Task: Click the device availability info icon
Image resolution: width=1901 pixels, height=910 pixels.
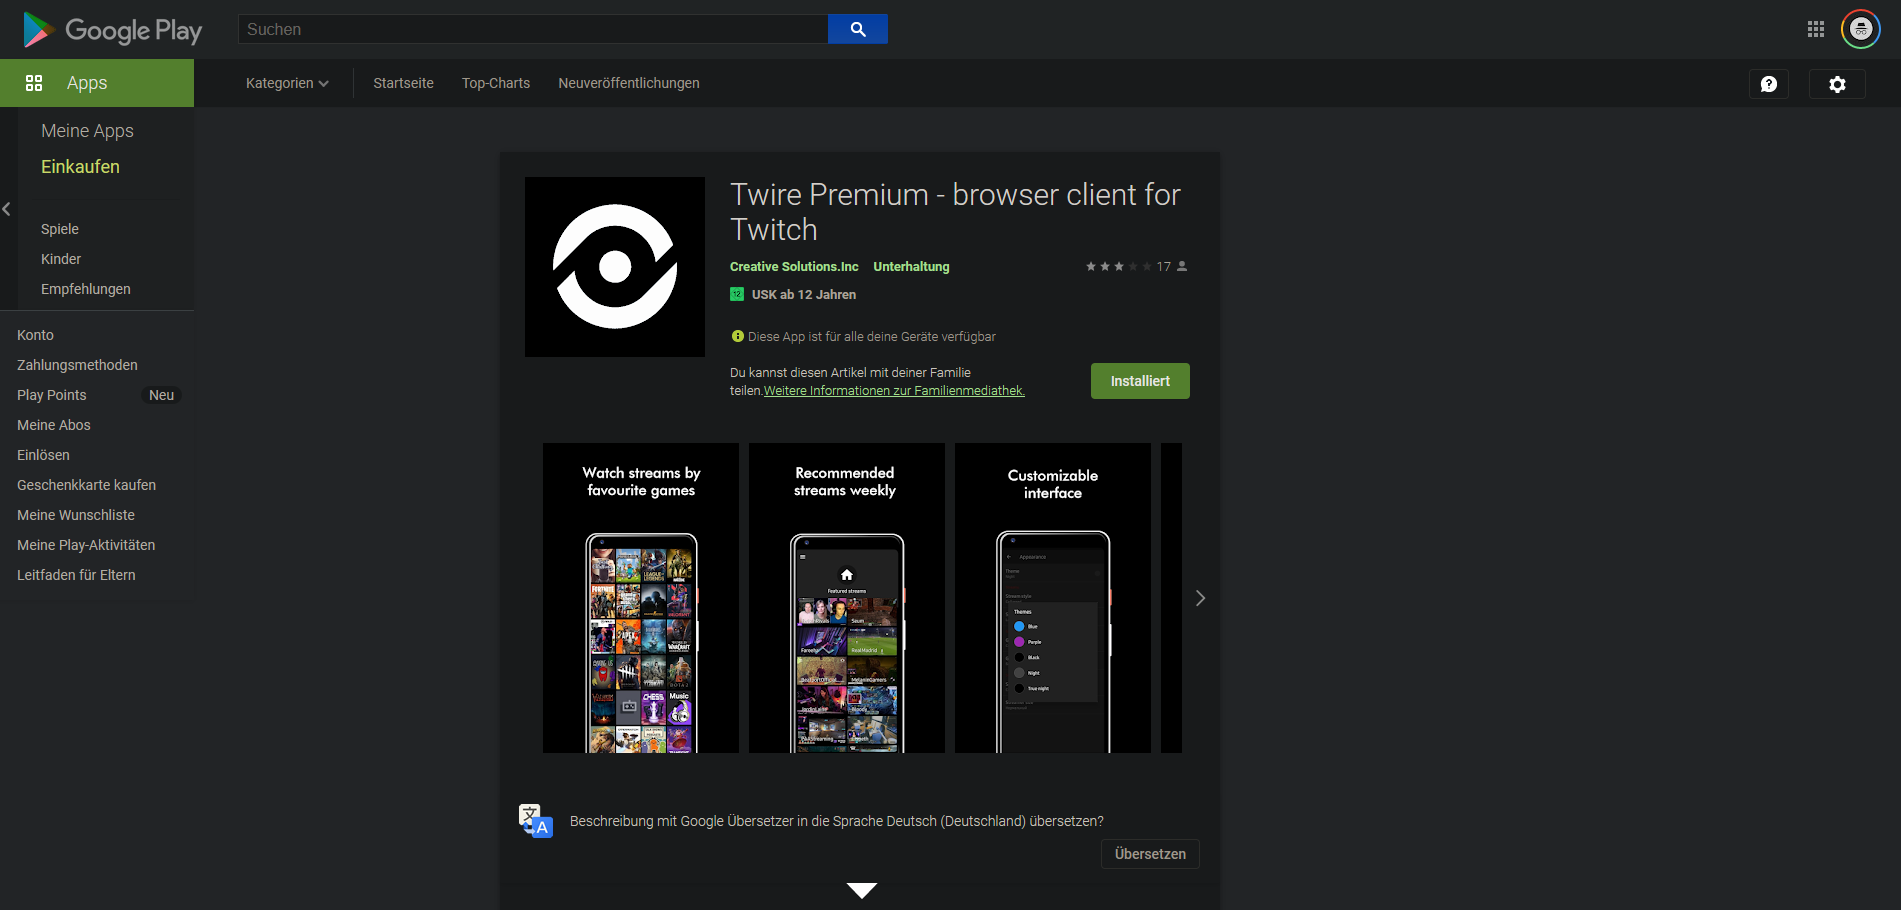Action: tap(737, 336)
